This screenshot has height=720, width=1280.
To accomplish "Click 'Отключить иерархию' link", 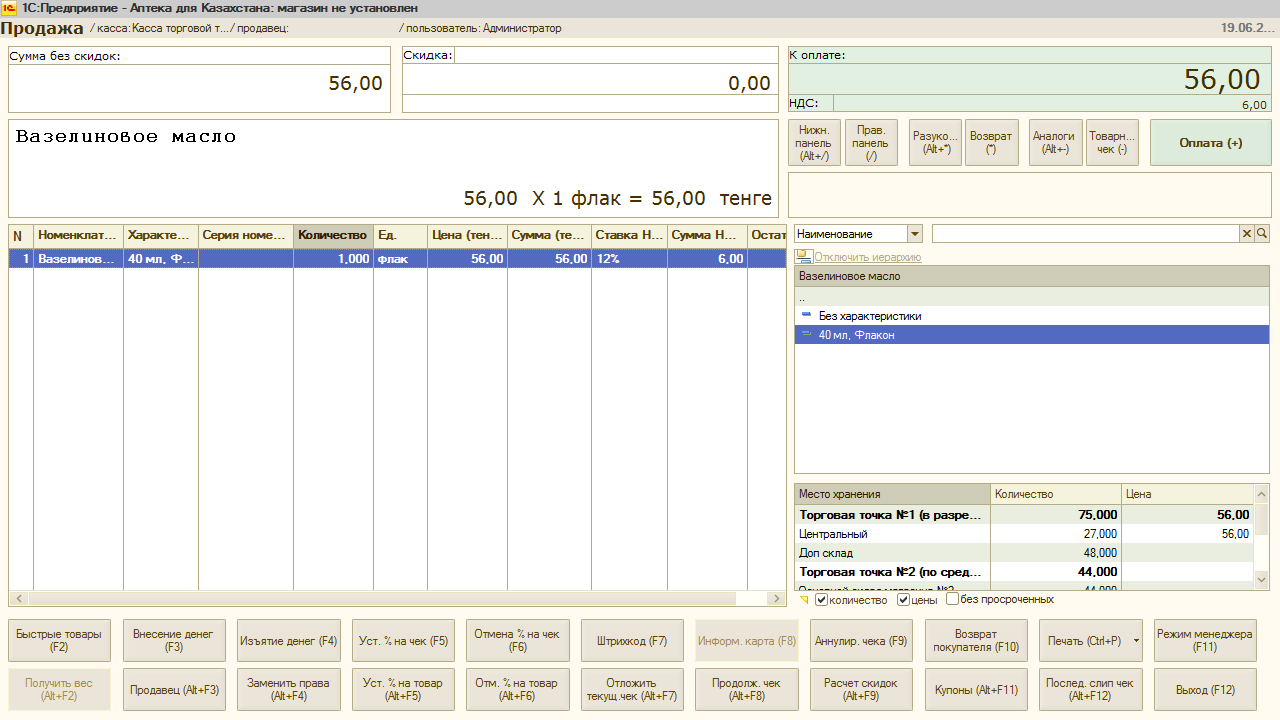I will click(867, 257).
